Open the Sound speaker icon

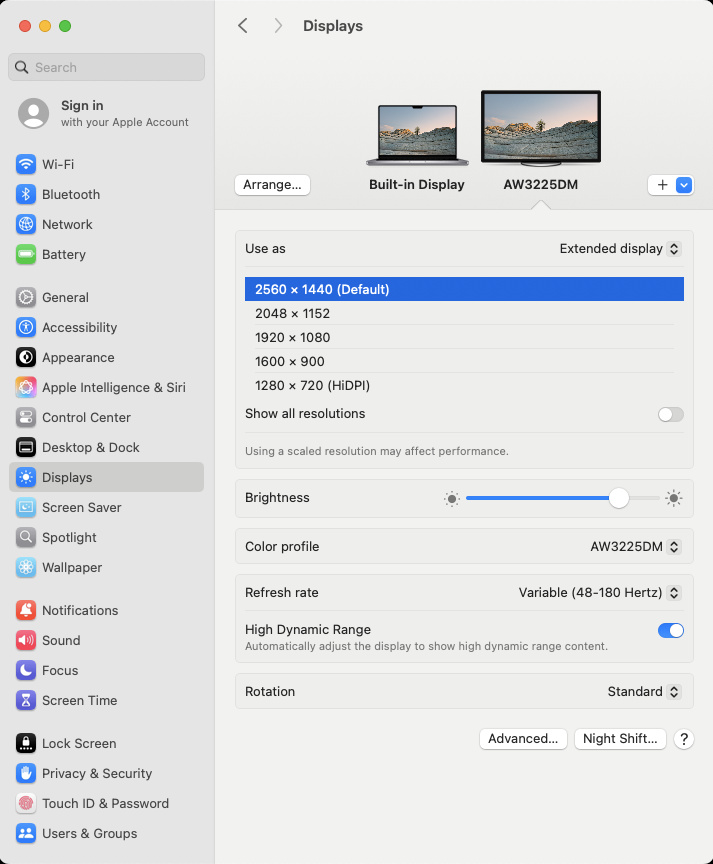(26, 640)
